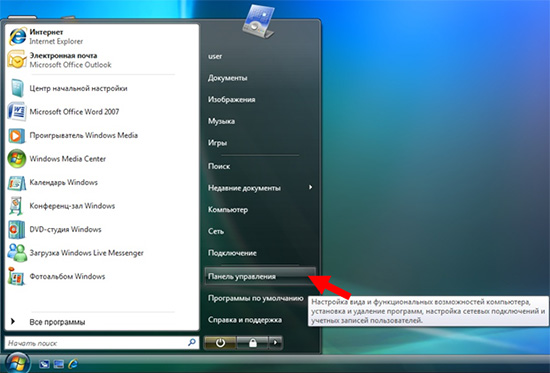Open the user personal folder
This screenshot has height=373, width=550.
[x=215, y=56]
